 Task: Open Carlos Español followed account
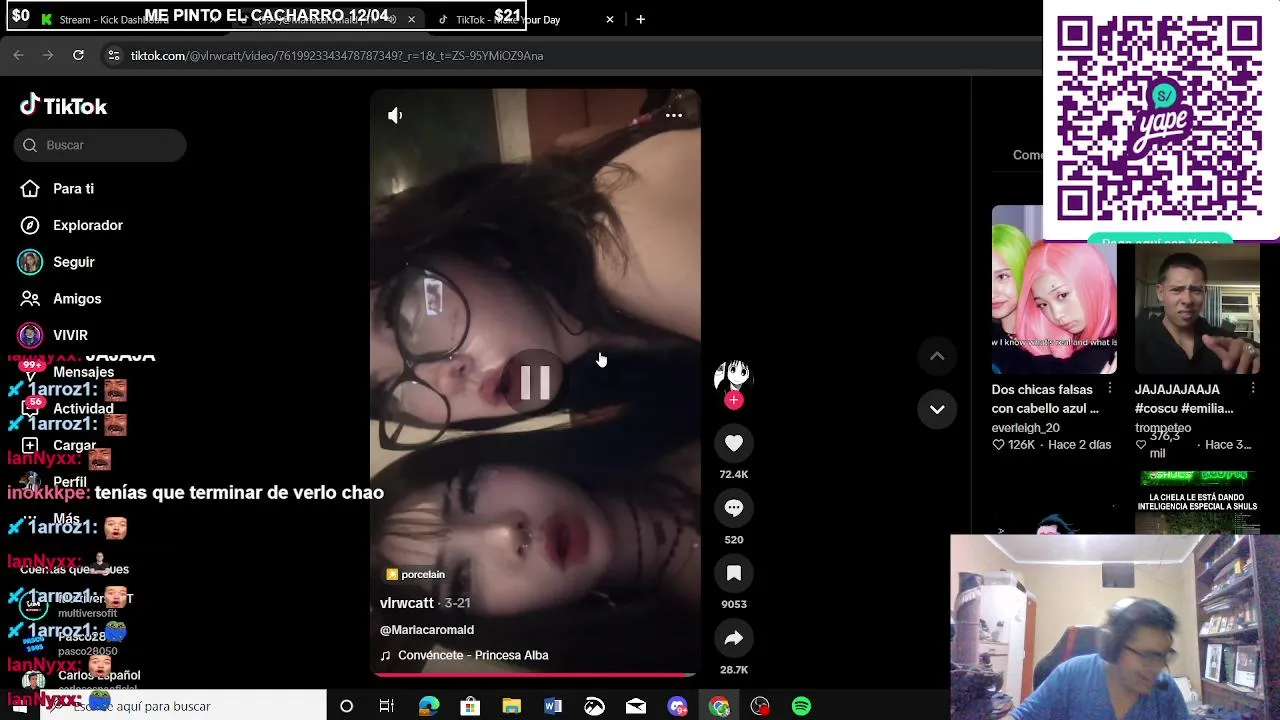click(99, 676)
